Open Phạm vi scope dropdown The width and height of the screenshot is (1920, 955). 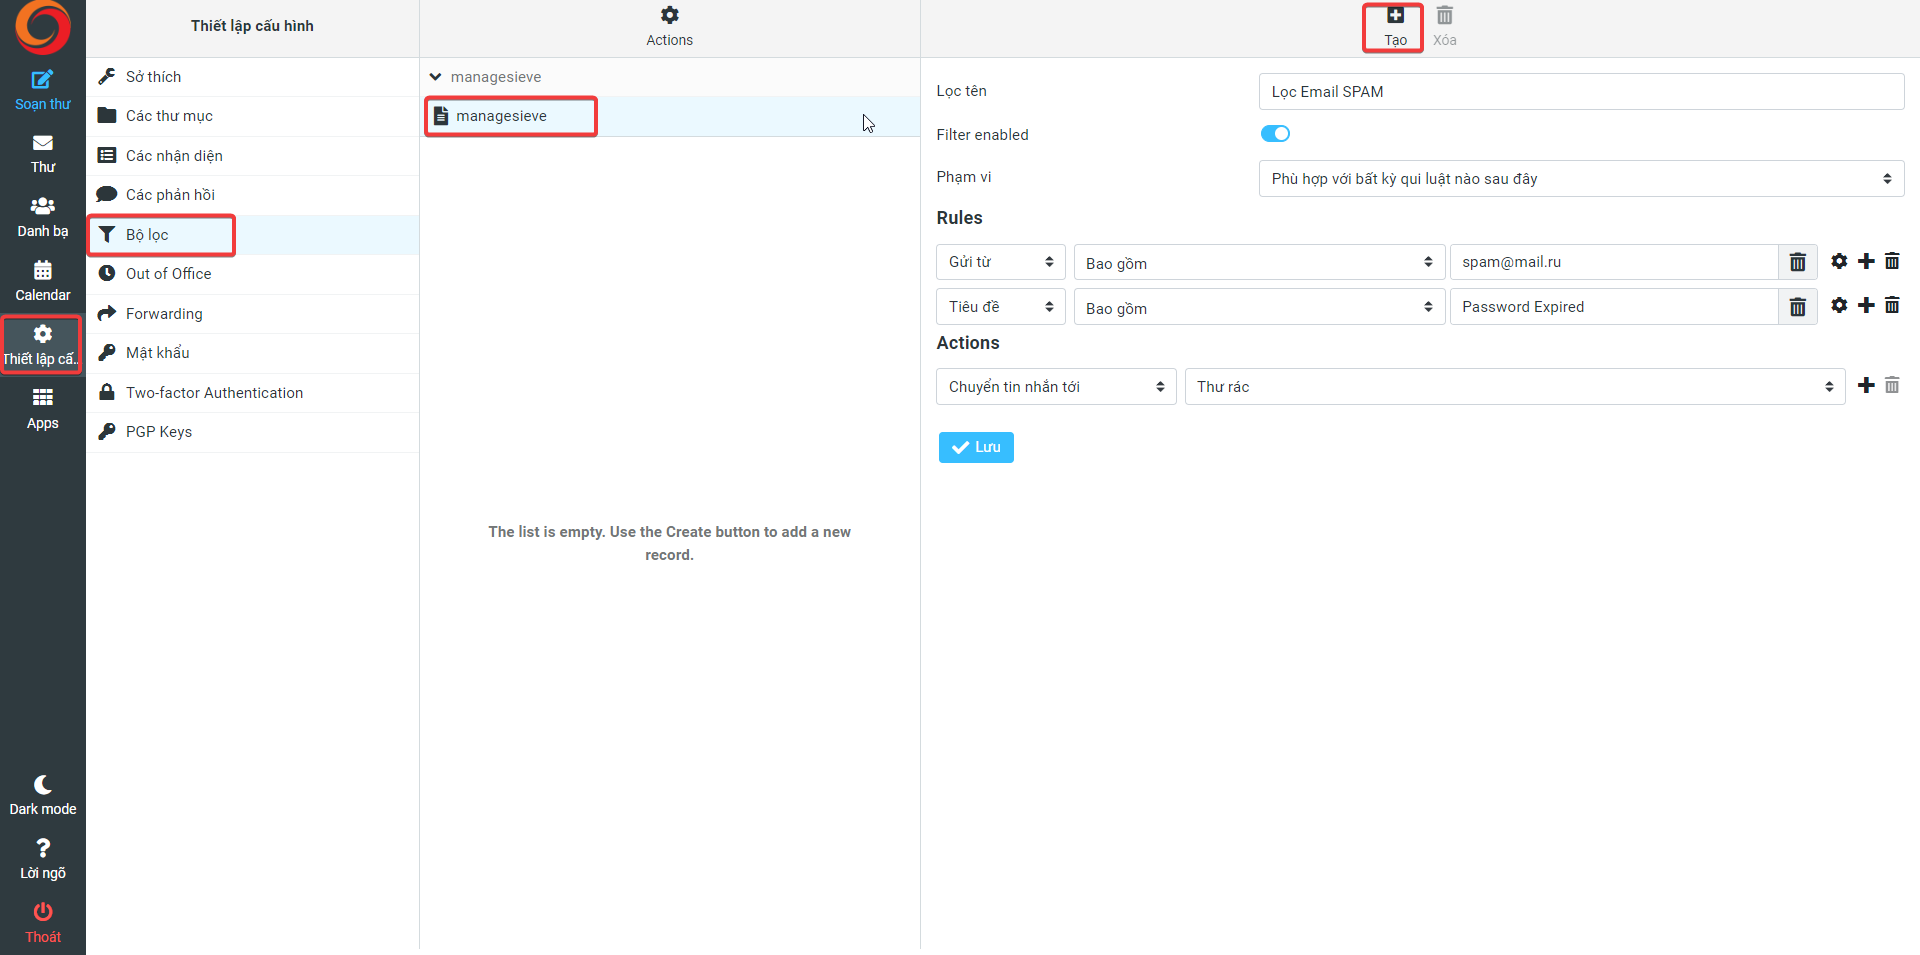click(x=1581, y=179)
